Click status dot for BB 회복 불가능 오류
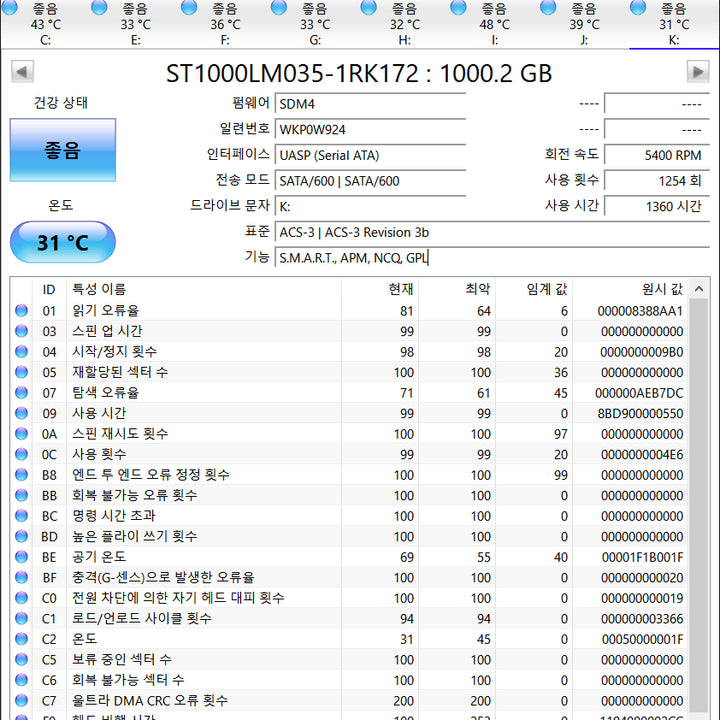Image resolution: width=720 pixels, height=720 pixels. pyautogui.click(x=21, y=495)
